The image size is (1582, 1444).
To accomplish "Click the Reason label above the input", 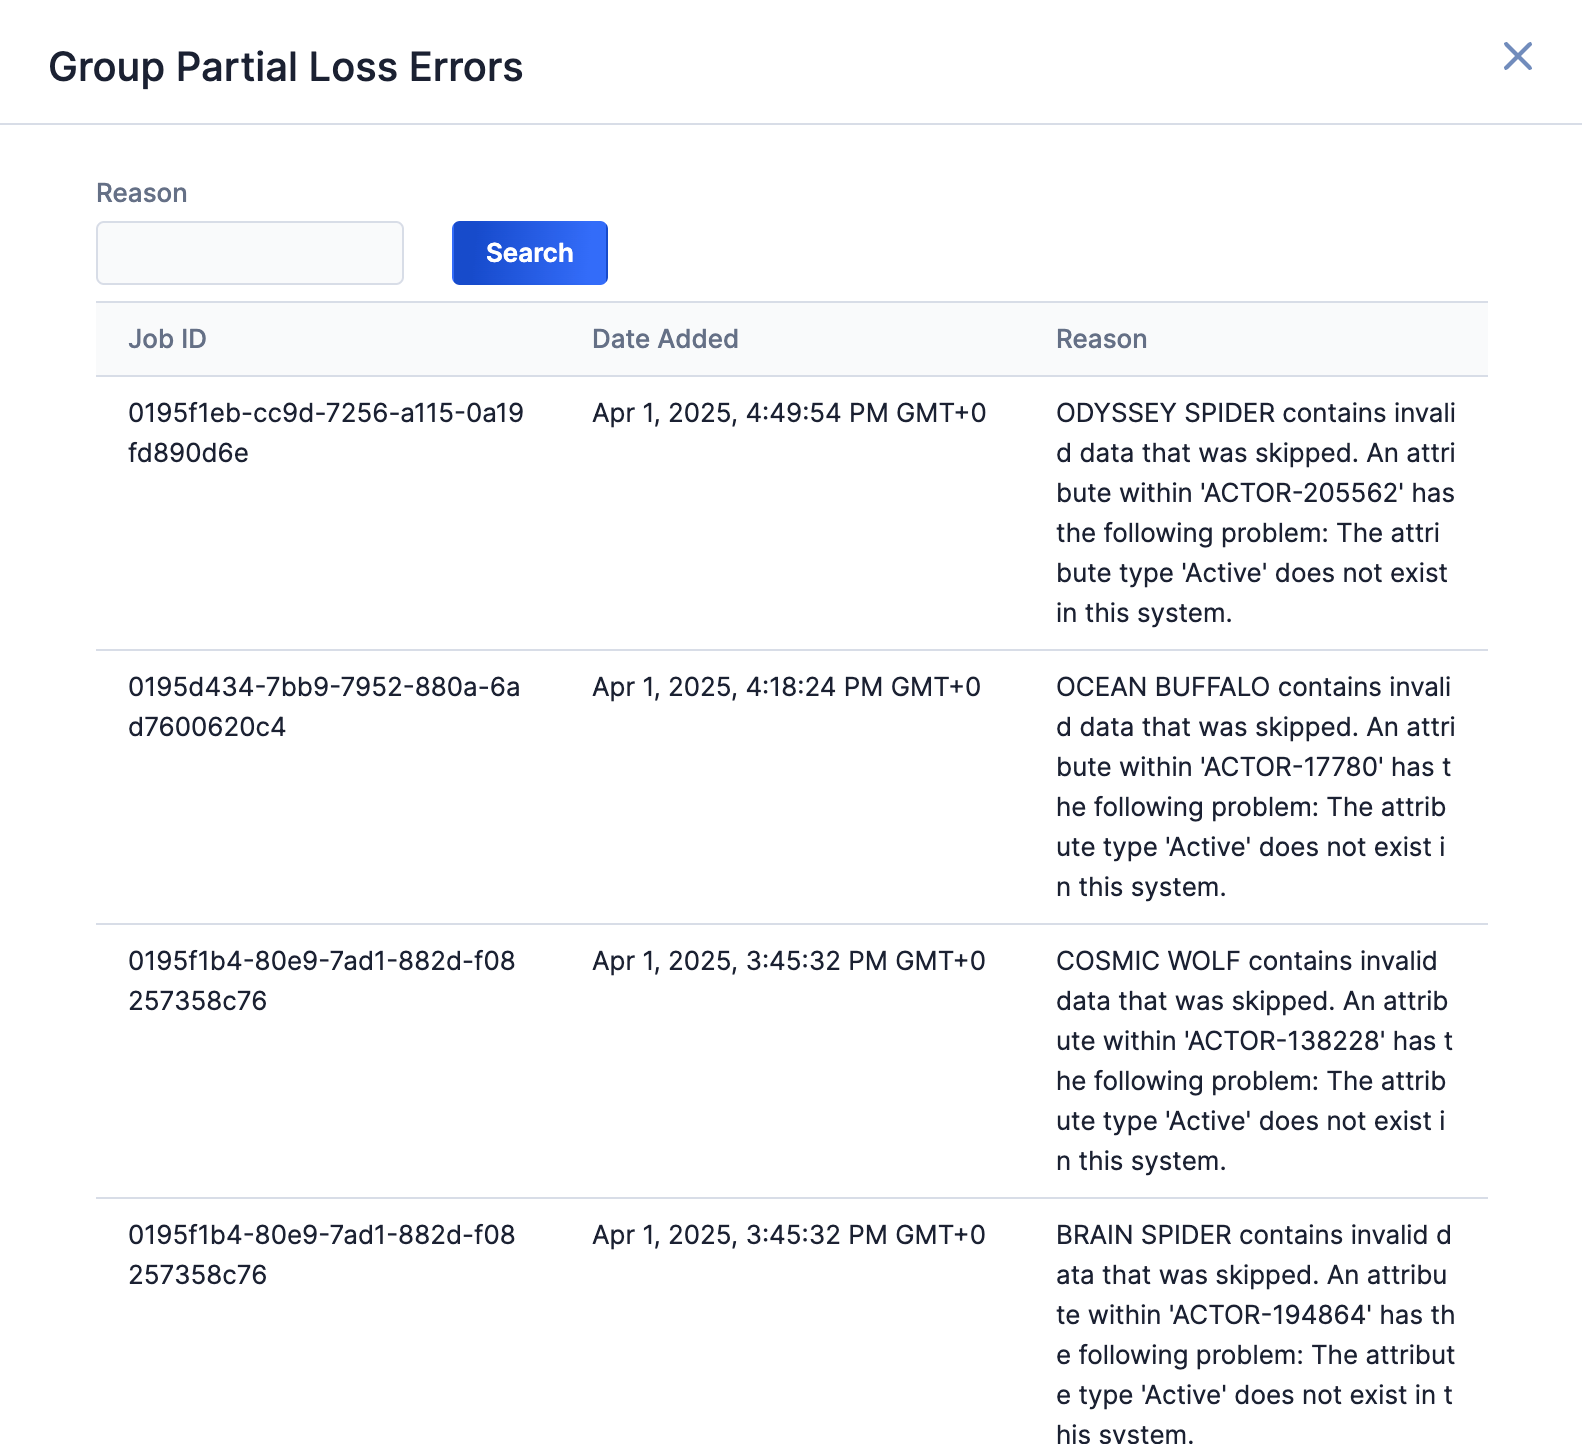I will (141, 193).
